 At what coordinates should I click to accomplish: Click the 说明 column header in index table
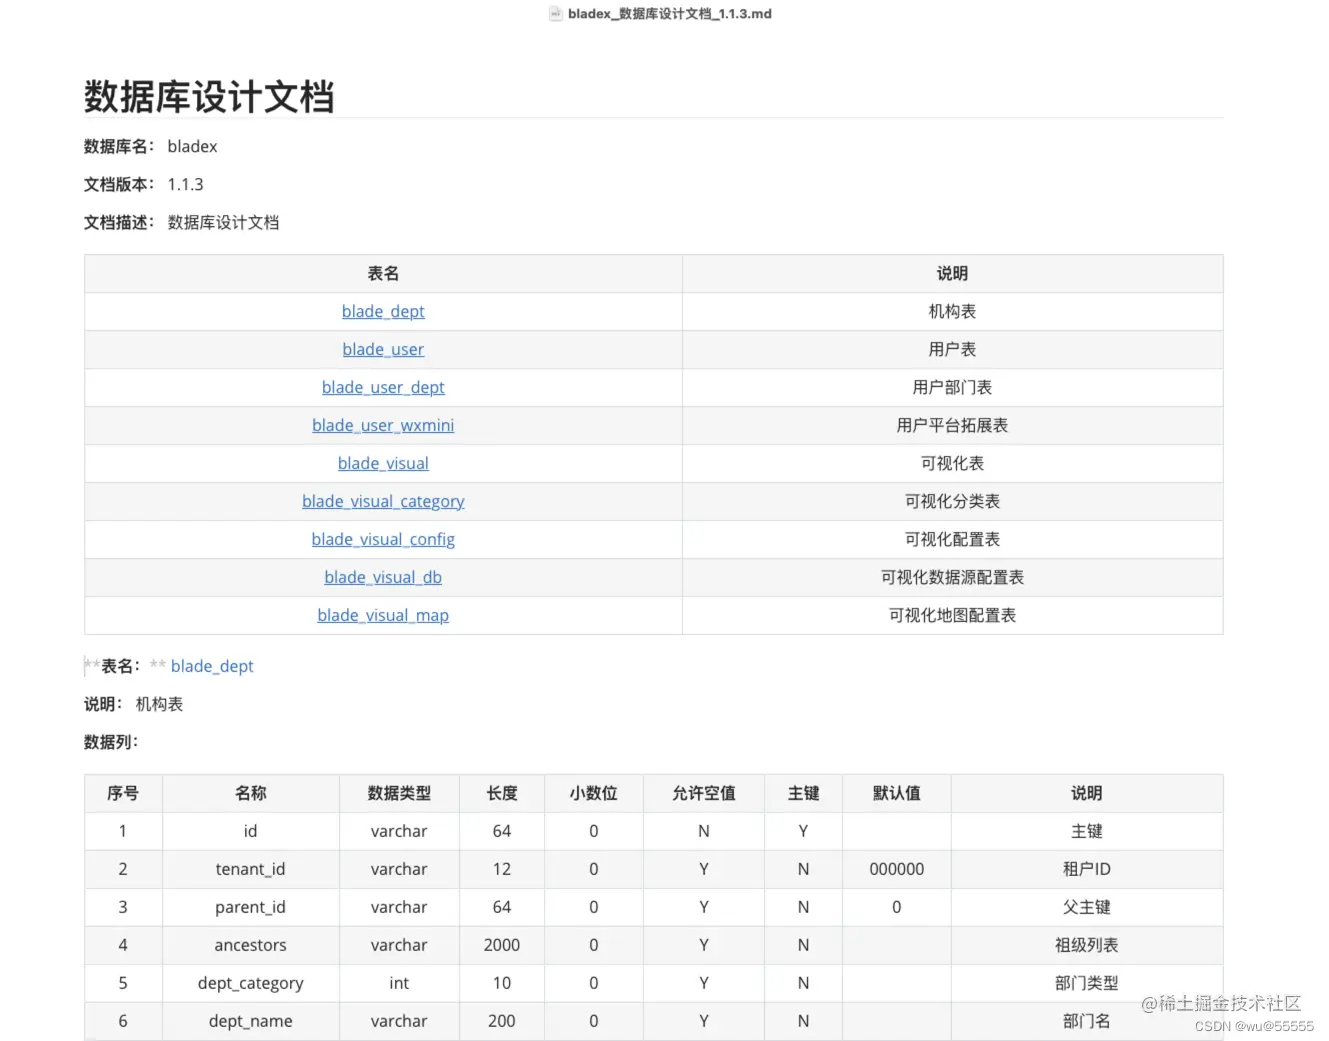(952, 273)
